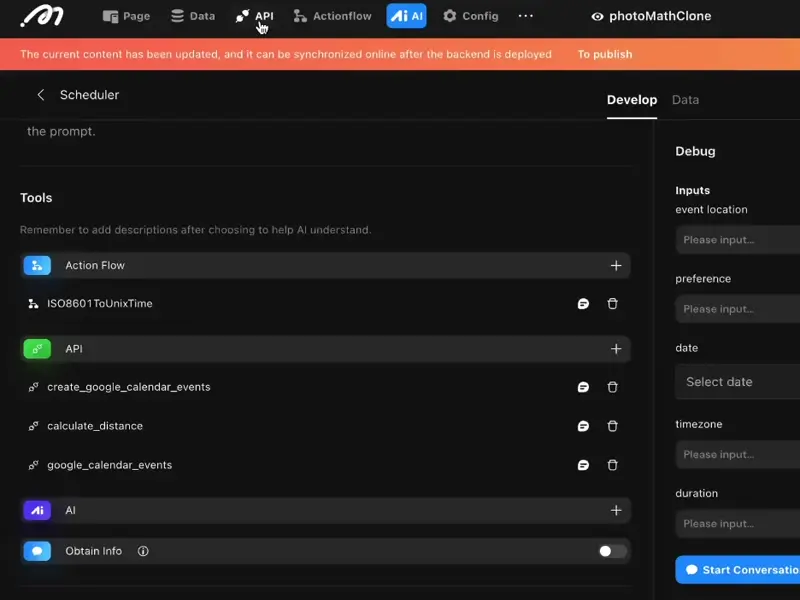
Task: Add a new AI tool
Action: coord(616,510)
